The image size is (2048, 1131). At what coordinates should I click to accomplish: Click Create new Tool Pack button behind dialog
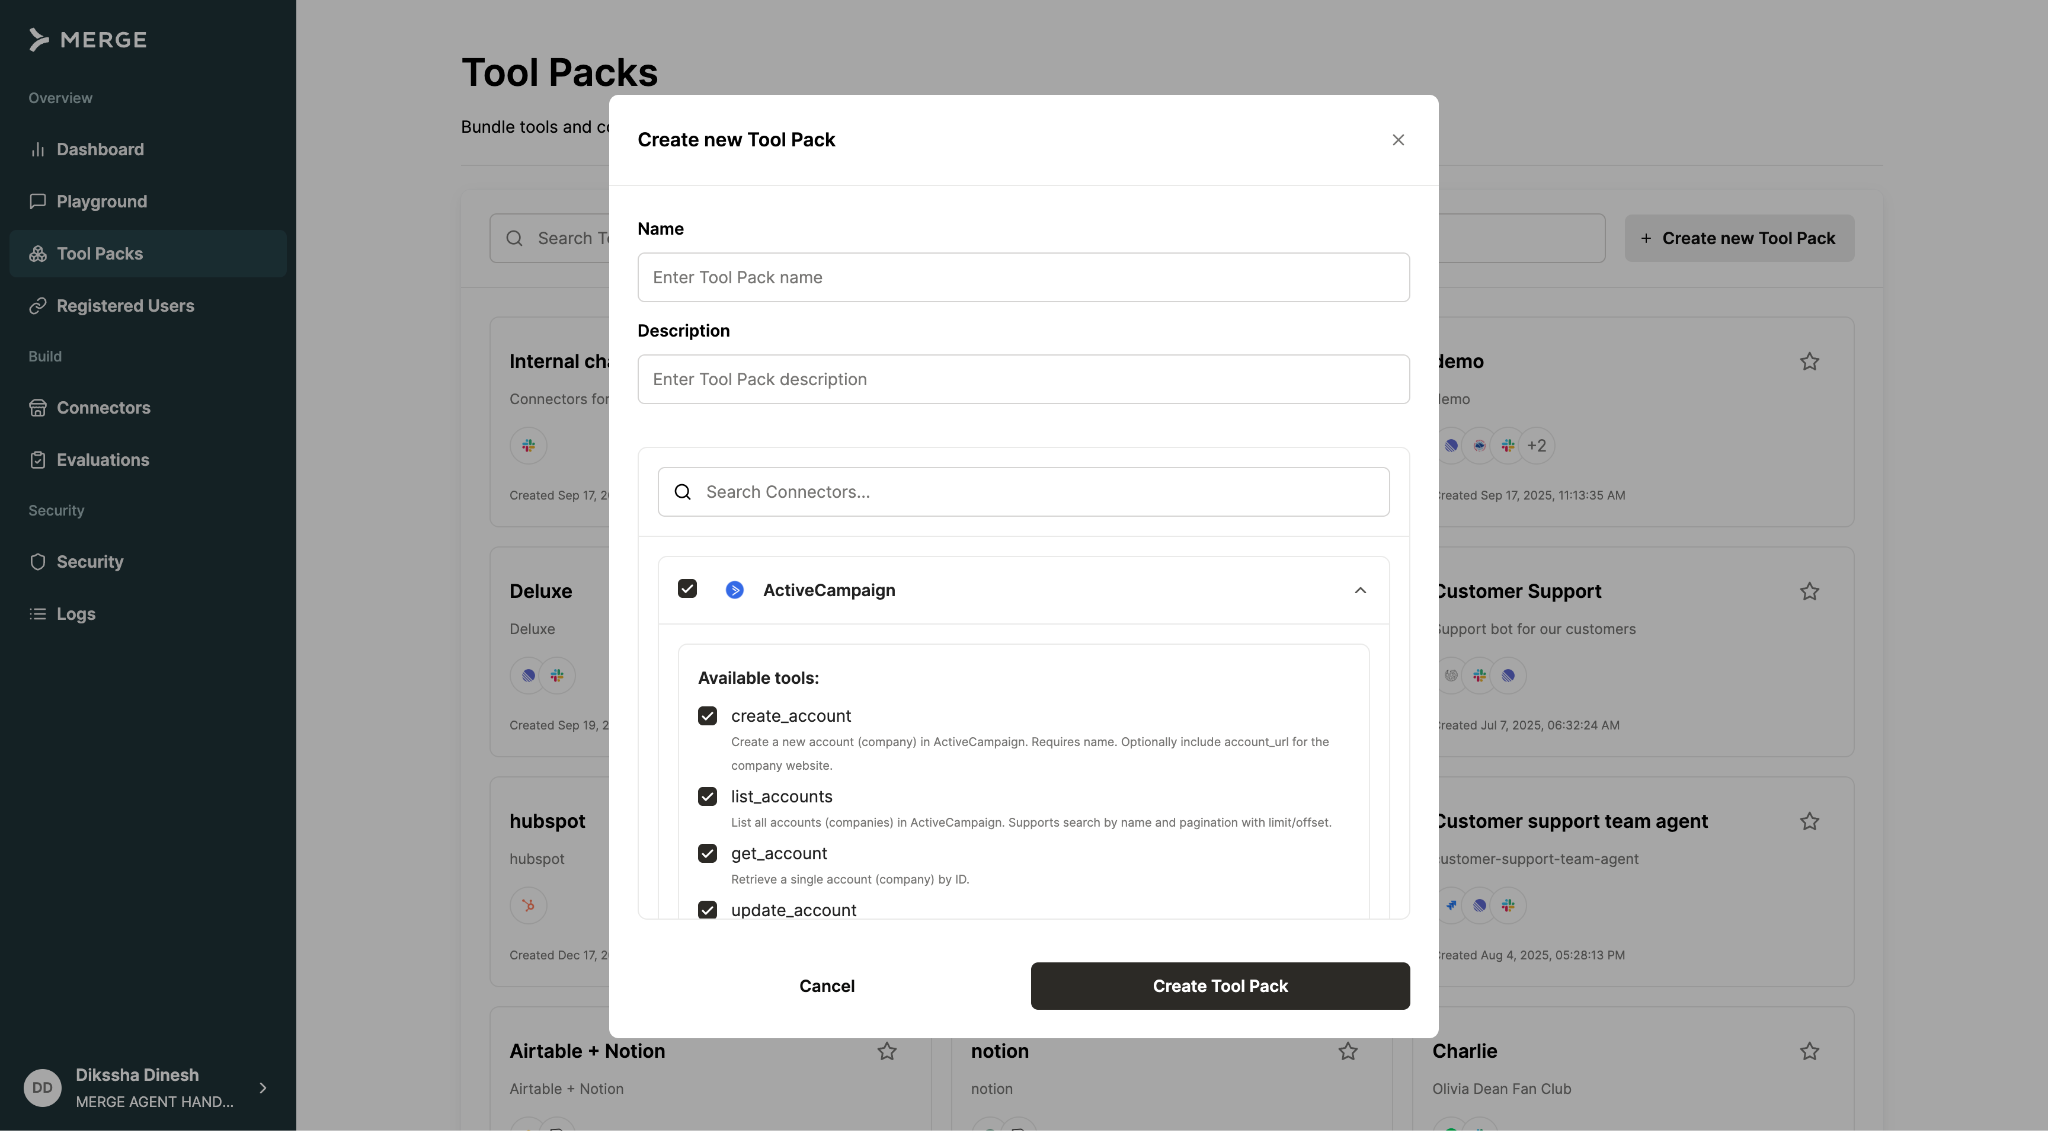(x=1739, y=238)
